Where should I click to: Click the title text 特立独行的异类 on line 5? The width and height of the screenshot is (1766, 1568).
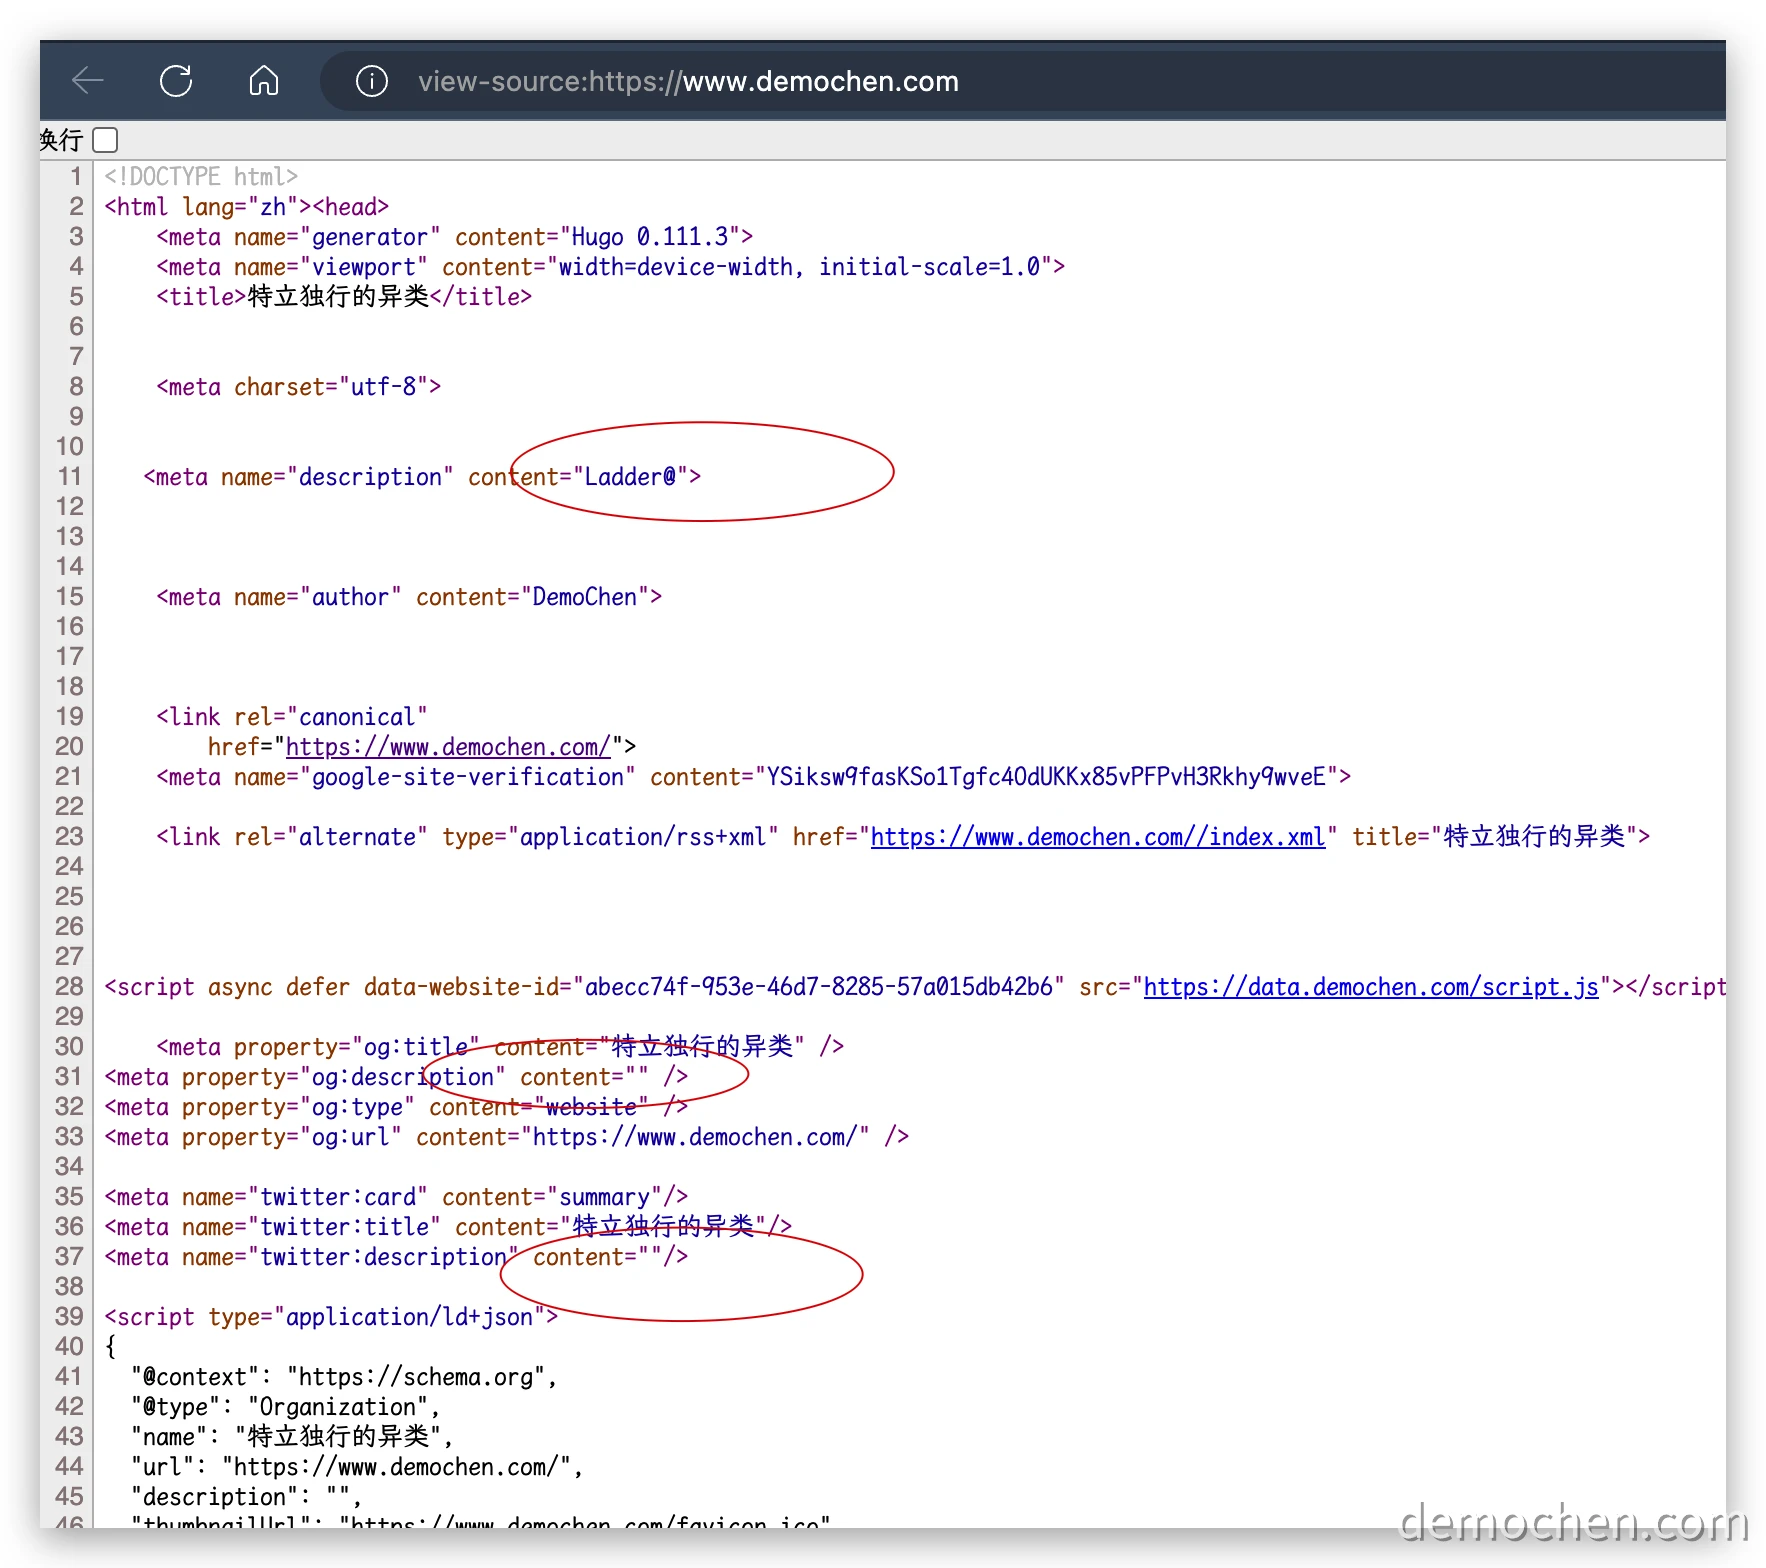(338, 297)
